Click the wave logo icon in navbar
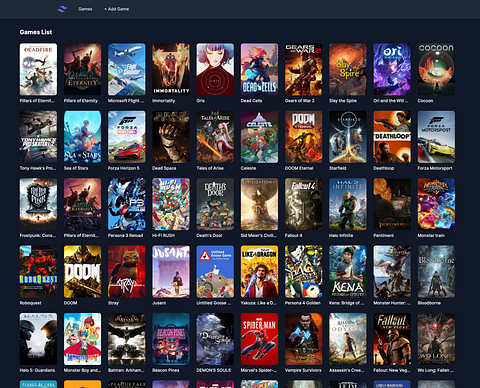Image resolution: width=480 pixels, height=388 pixels. [62, 9]
